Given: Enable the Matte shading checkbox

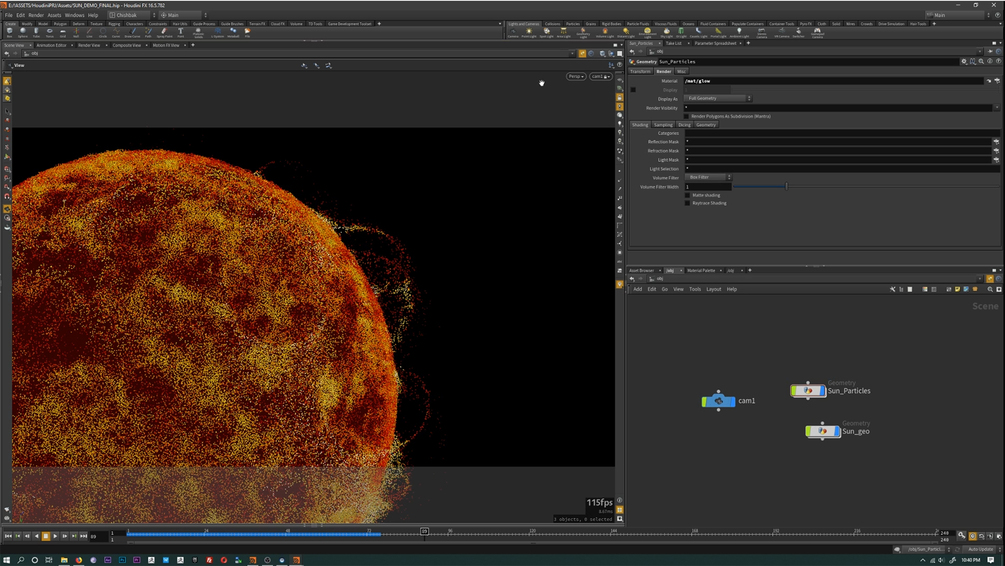Looking at the screenshot, I should pos(688,195).
